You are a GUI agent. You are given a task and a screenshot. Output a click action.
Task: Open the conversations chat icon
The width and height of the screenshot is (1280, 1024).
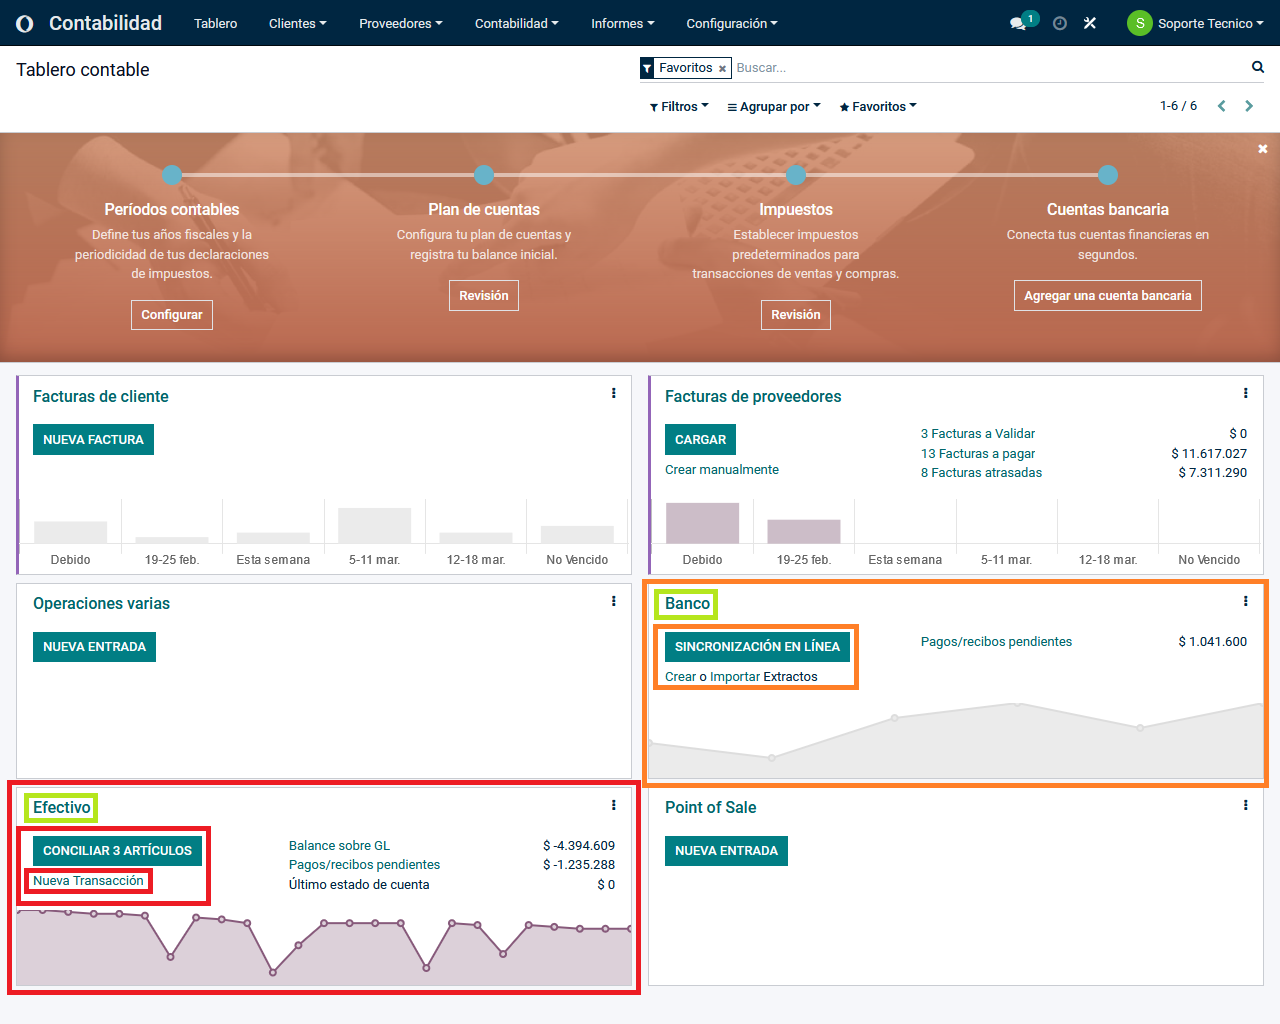(1018, 23)
